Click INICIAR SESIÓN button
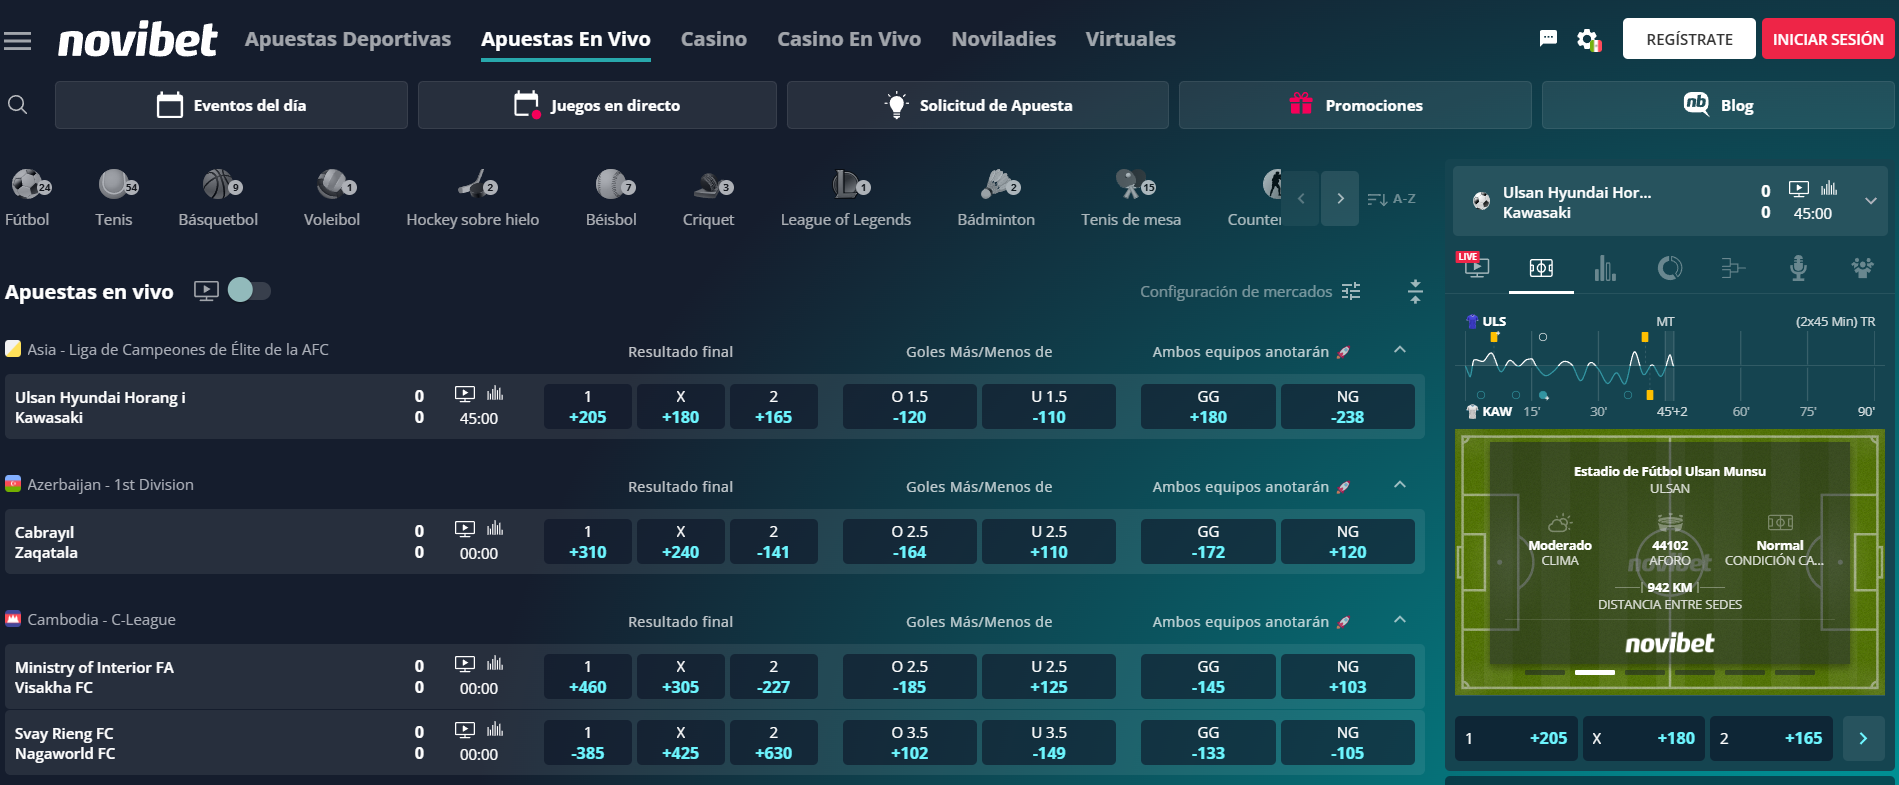 tap(1828, 39)
